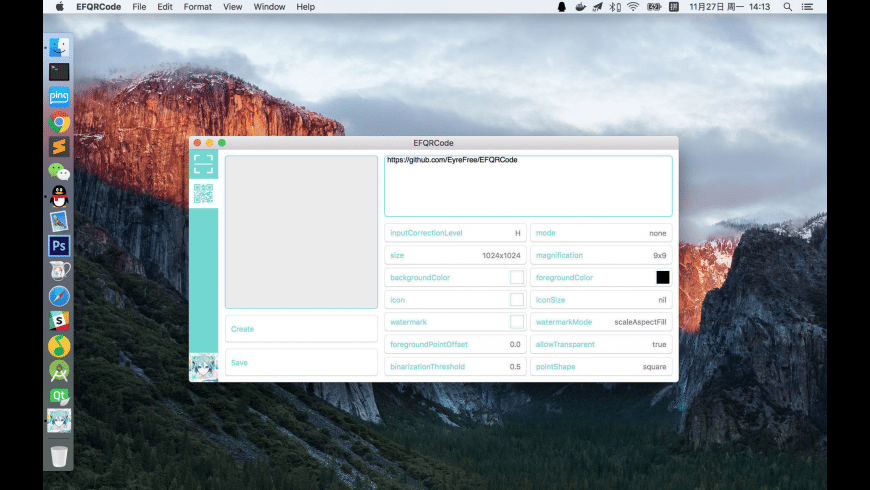
Task: Open the View menu
Action: [x=232, y=7]
